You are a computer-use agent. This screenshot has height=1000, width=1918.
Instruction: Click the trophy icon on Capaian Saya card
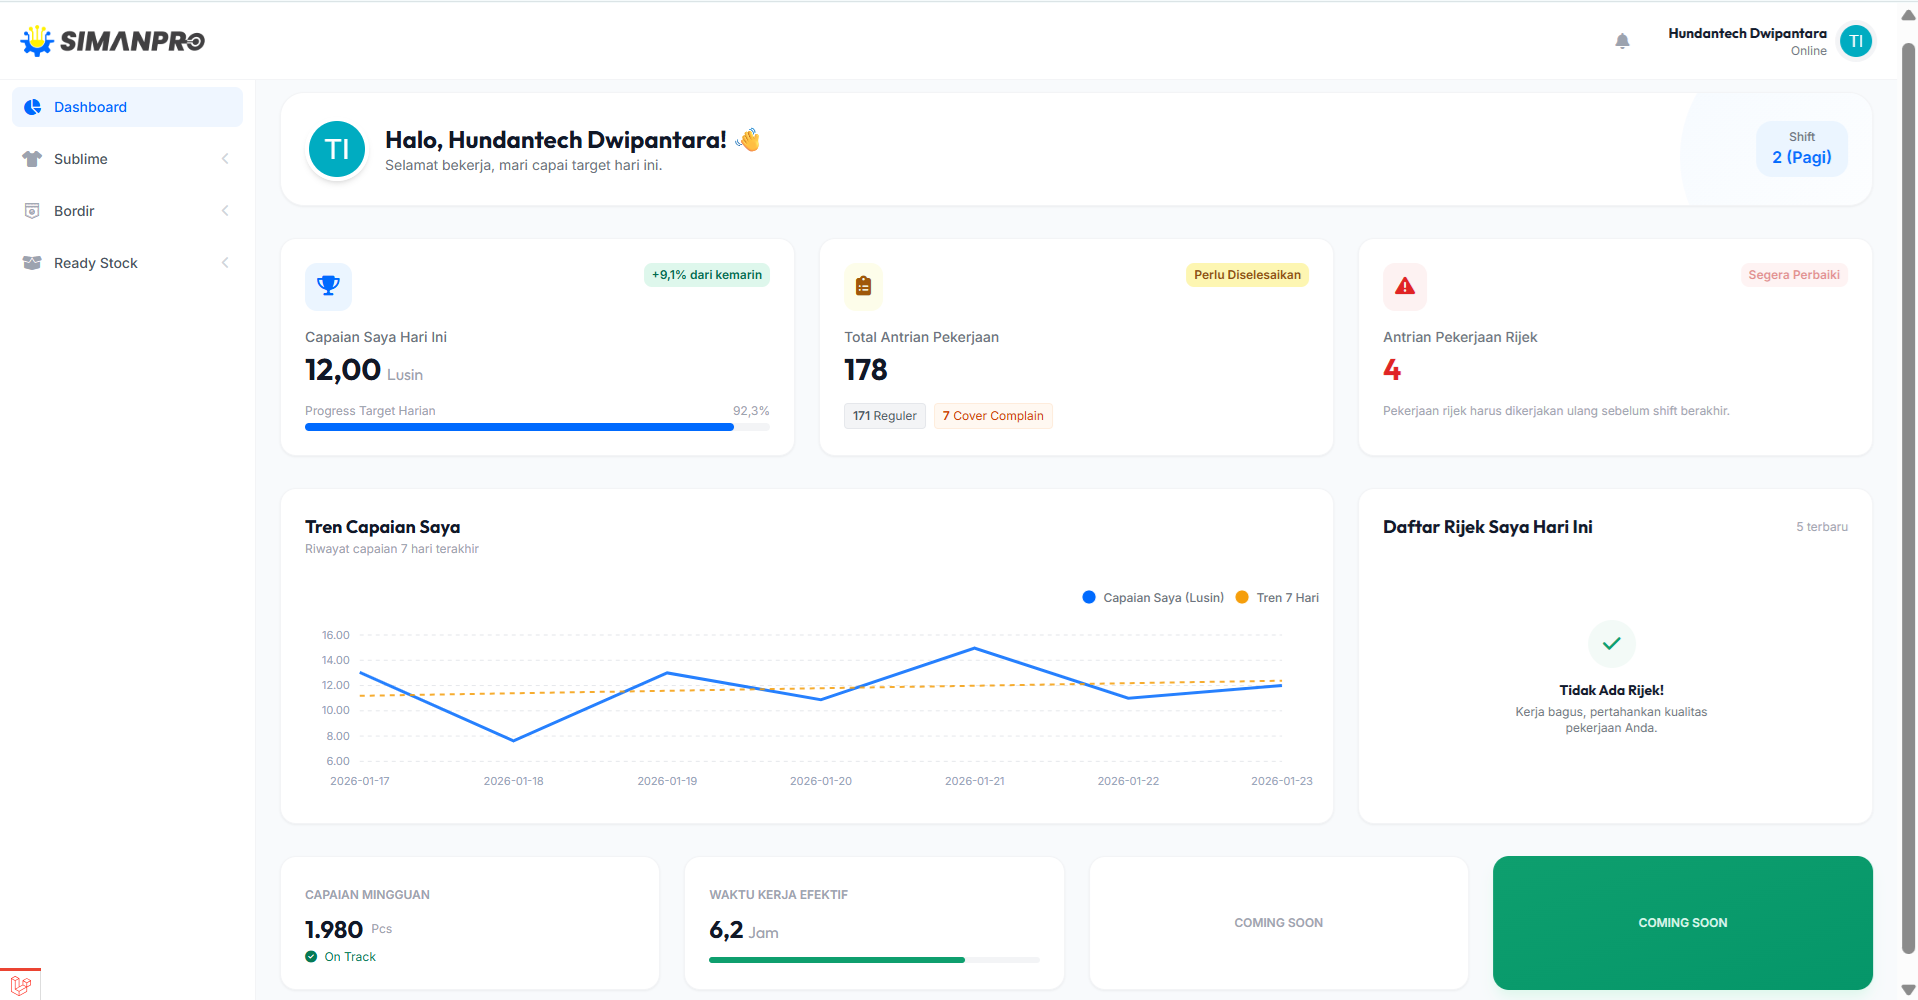(328, 286)
